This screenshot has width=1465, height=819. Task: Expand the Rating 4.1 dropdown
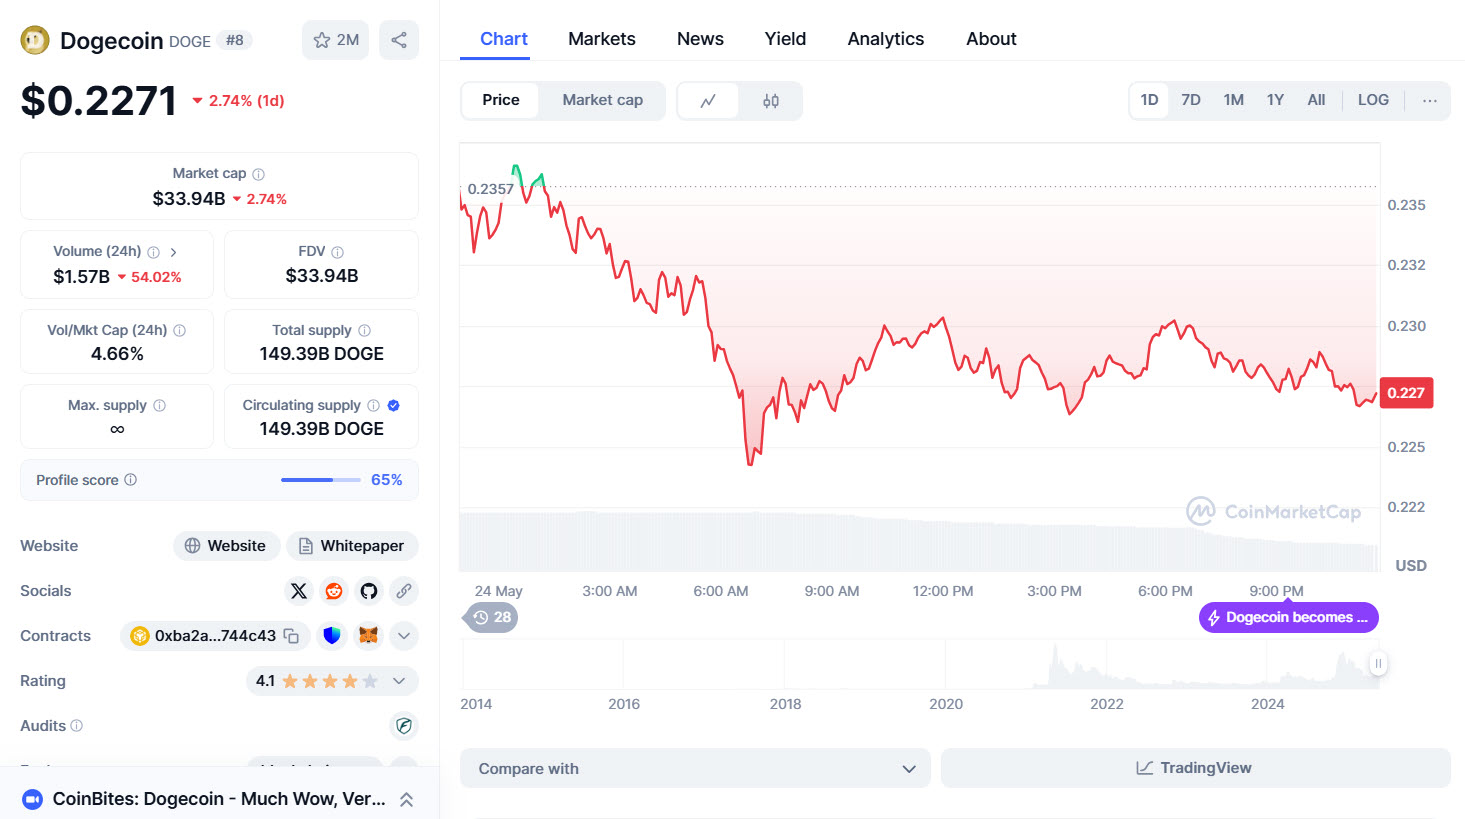(399, 681)
